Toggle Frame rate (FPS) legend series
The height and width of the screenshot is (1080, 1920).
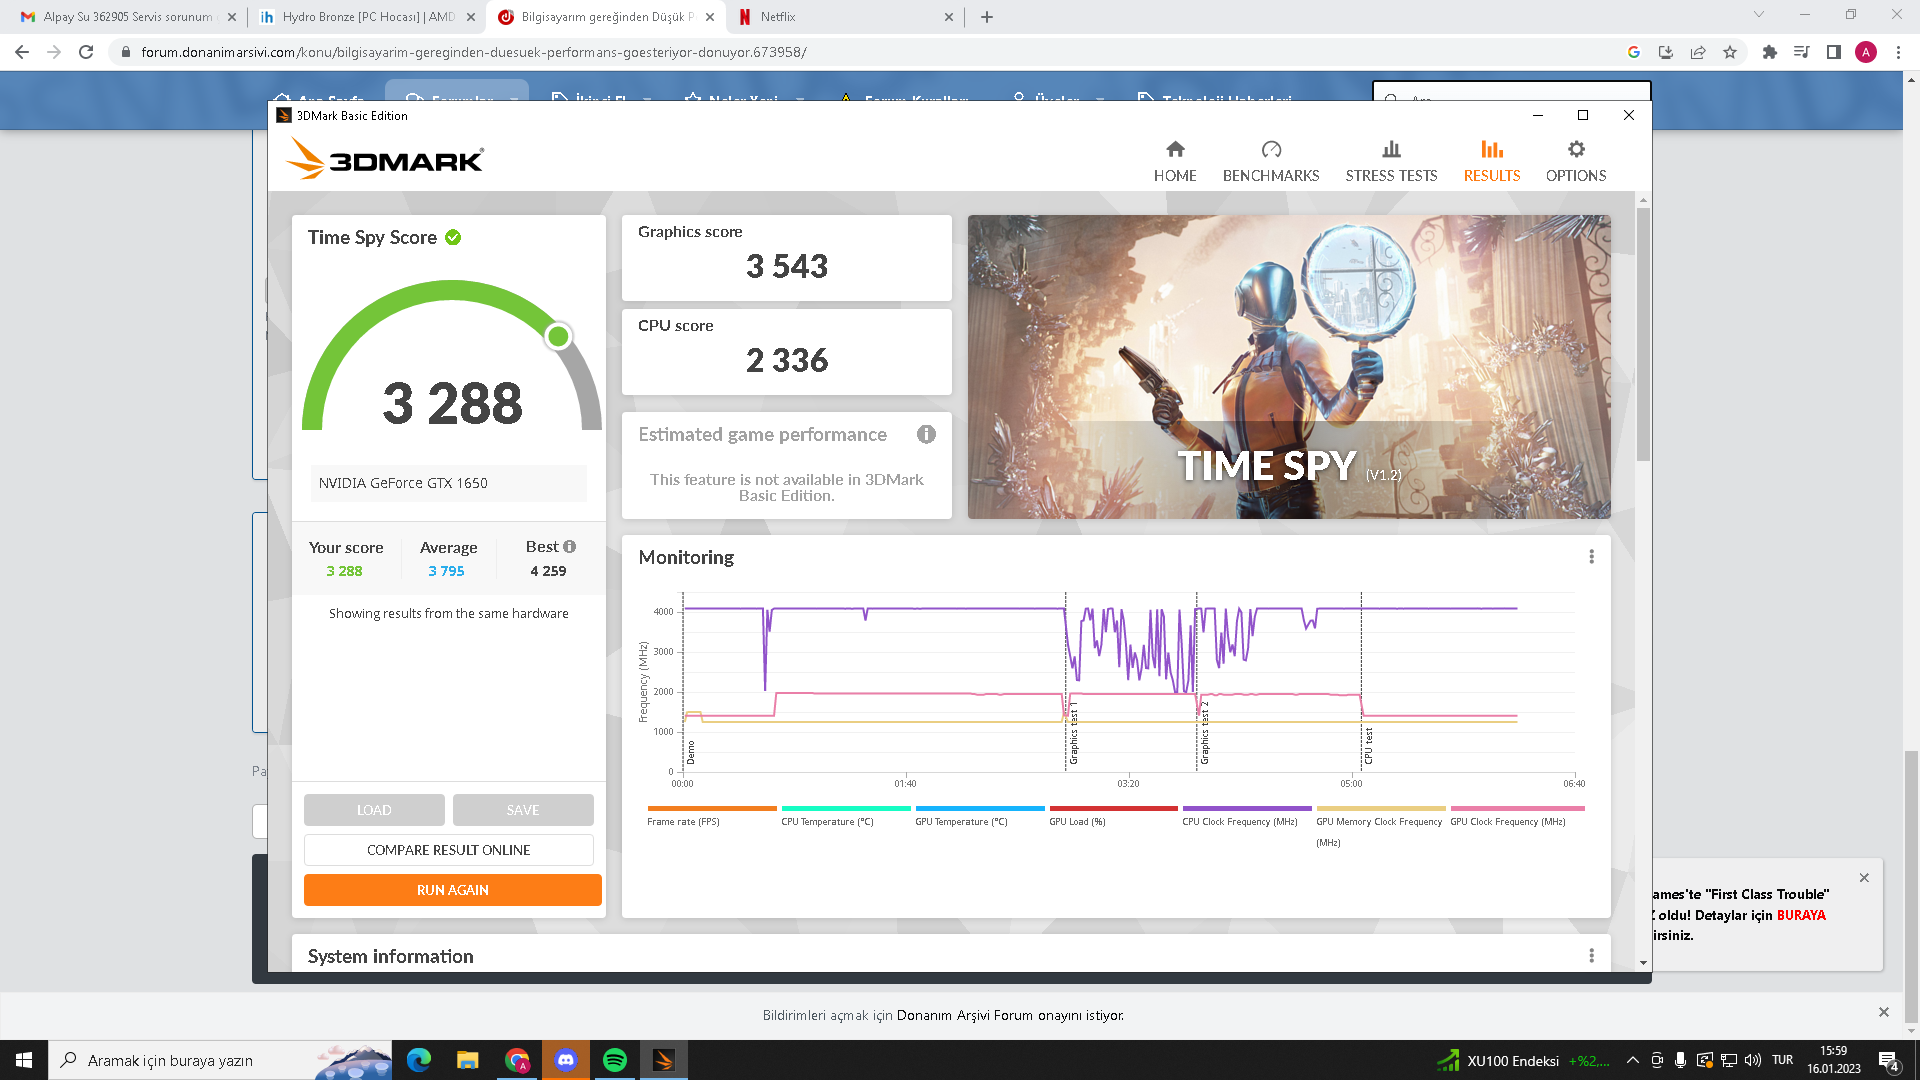(x=711, y=816)
